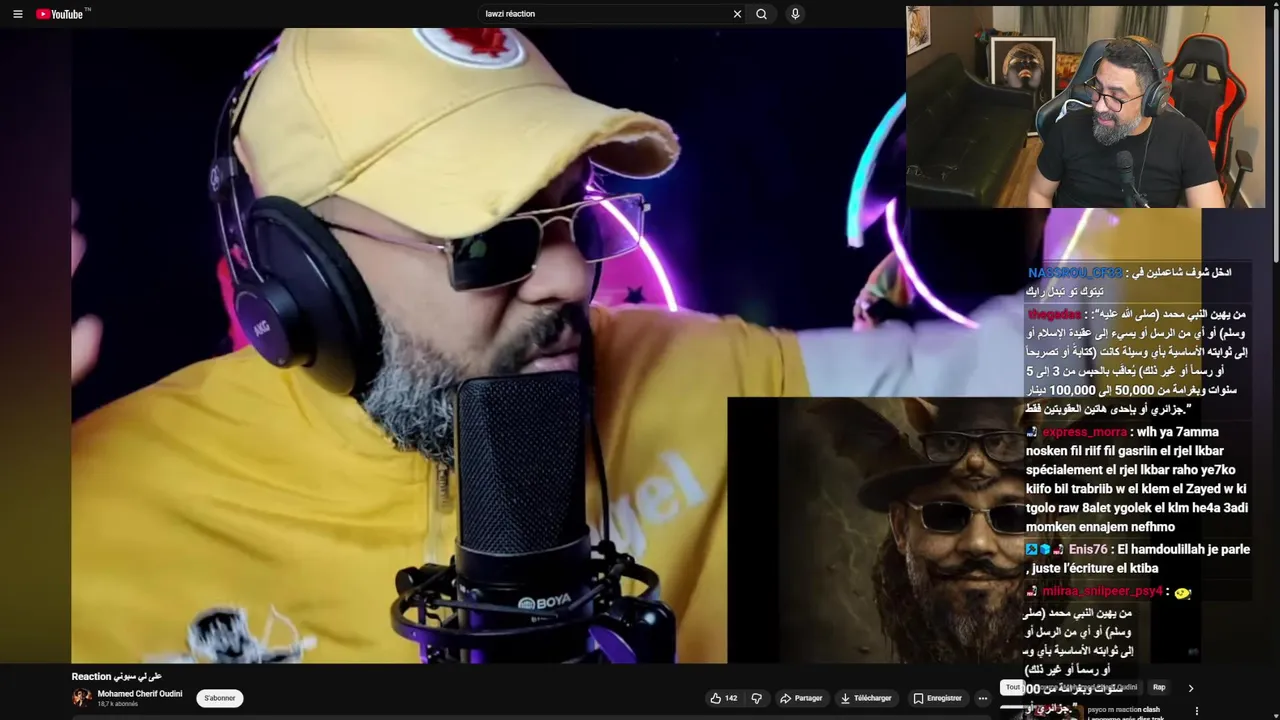Screen dimensions: 1280x720
Task: Open the YouTube hamburger guide menu
Action: tap(17, 14)
